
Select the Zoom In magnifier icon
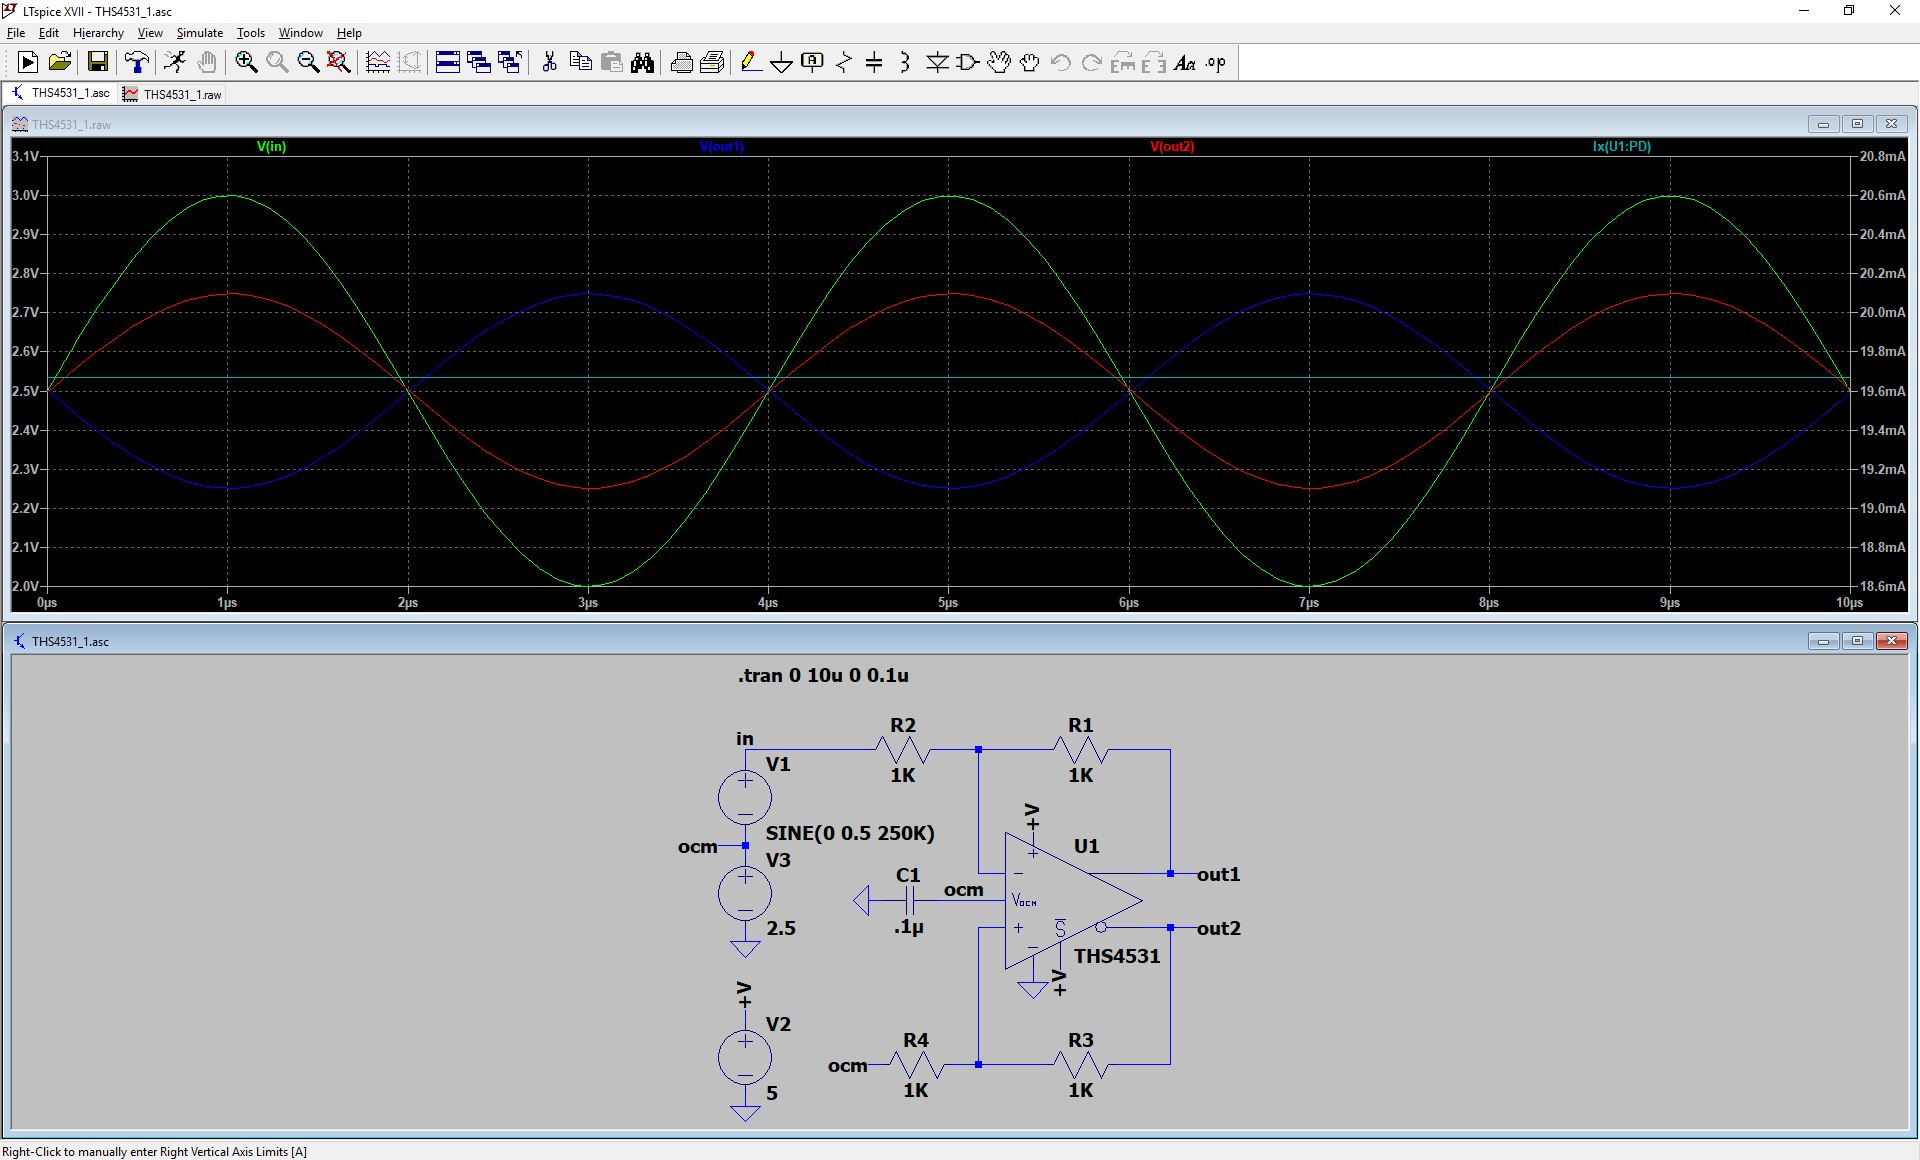click(x=246, y=63)
